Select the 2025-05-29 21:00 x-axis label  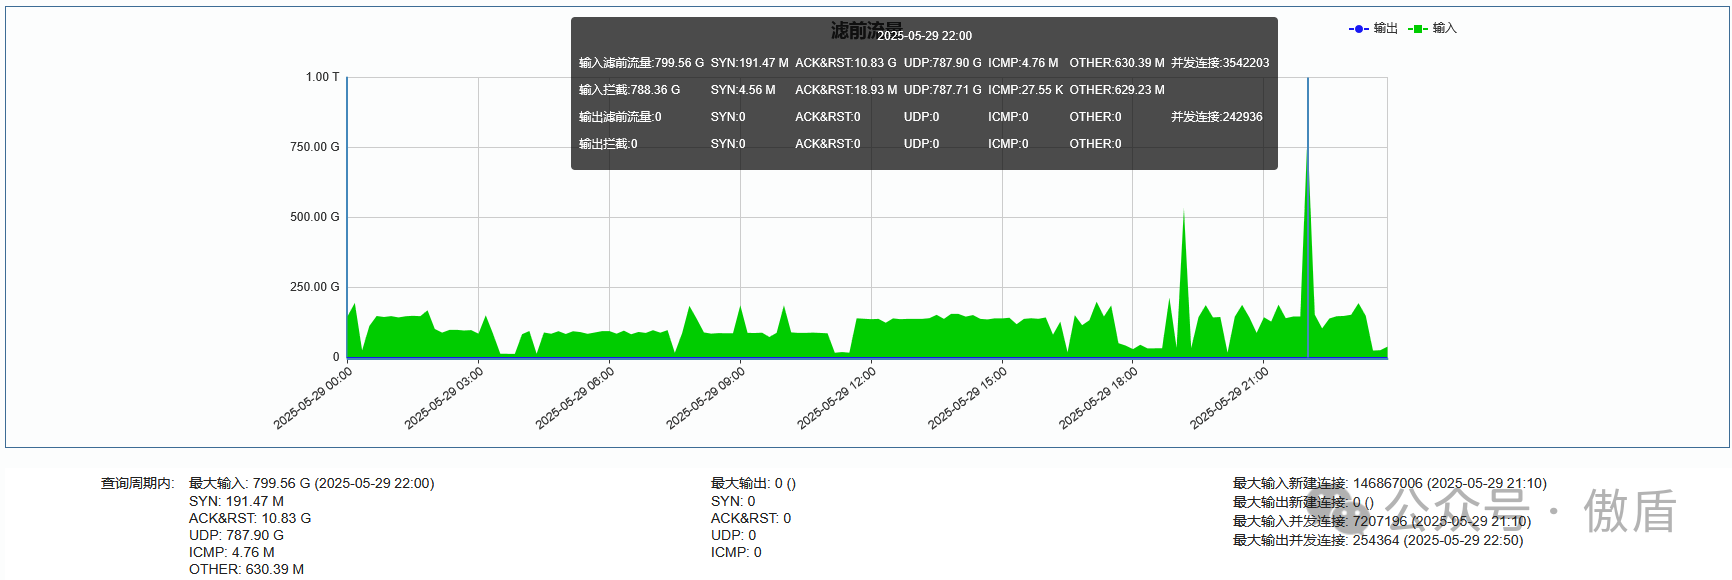click(1230, 398)
